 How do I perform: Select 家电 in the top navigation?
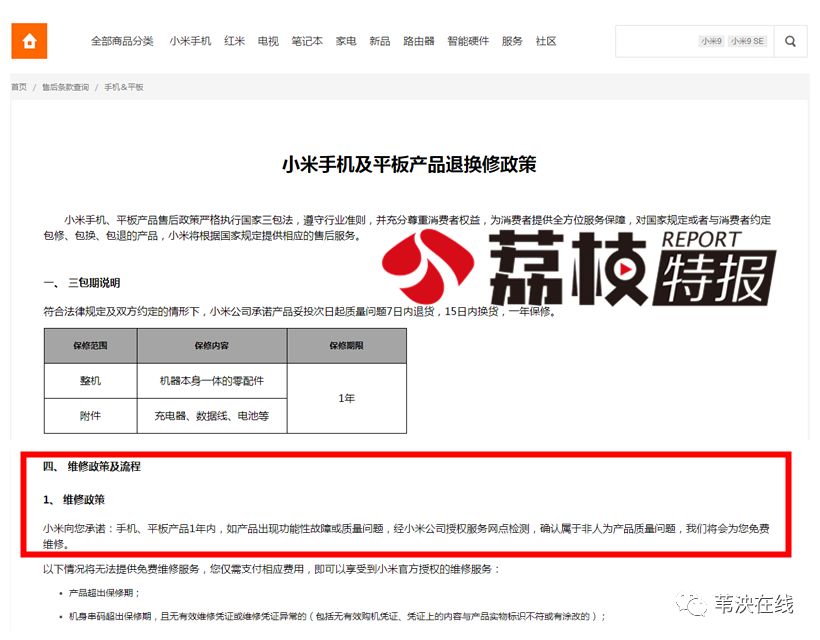click(x=346, y=41)
